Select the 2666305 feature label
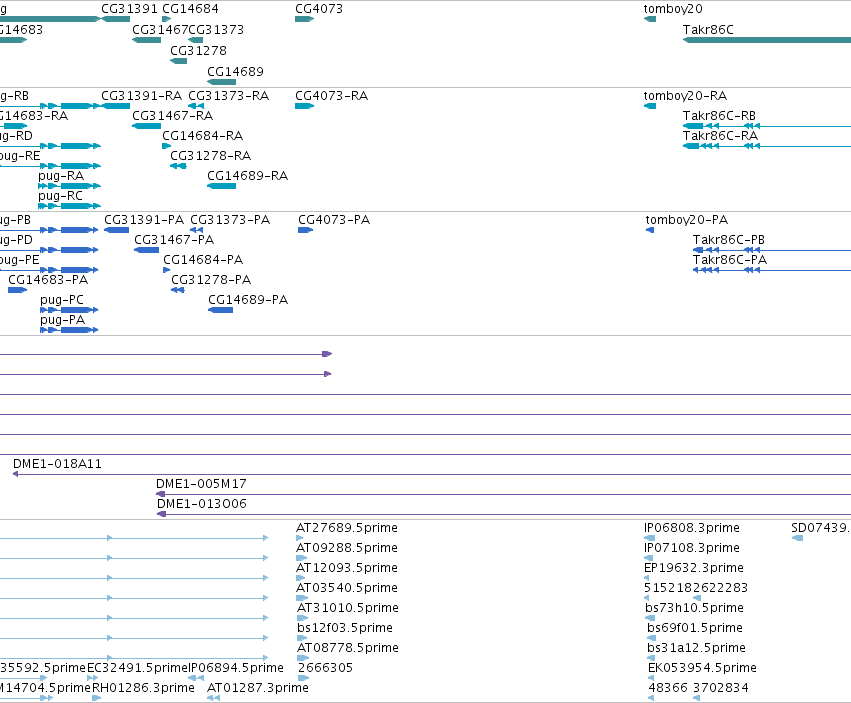This screenshot has width=851, height=703. point(326,668)
